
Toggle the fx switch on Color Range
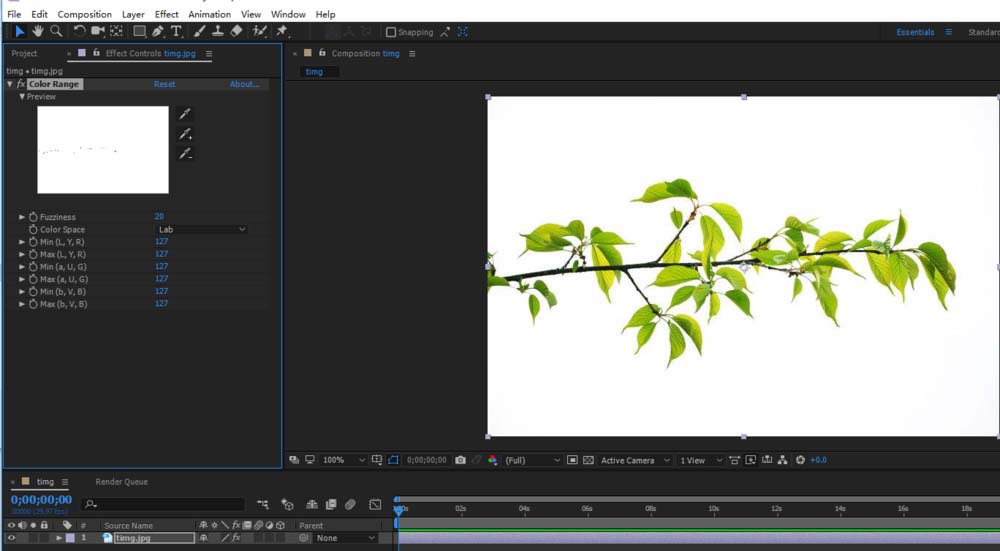click(x=20, y=85)
